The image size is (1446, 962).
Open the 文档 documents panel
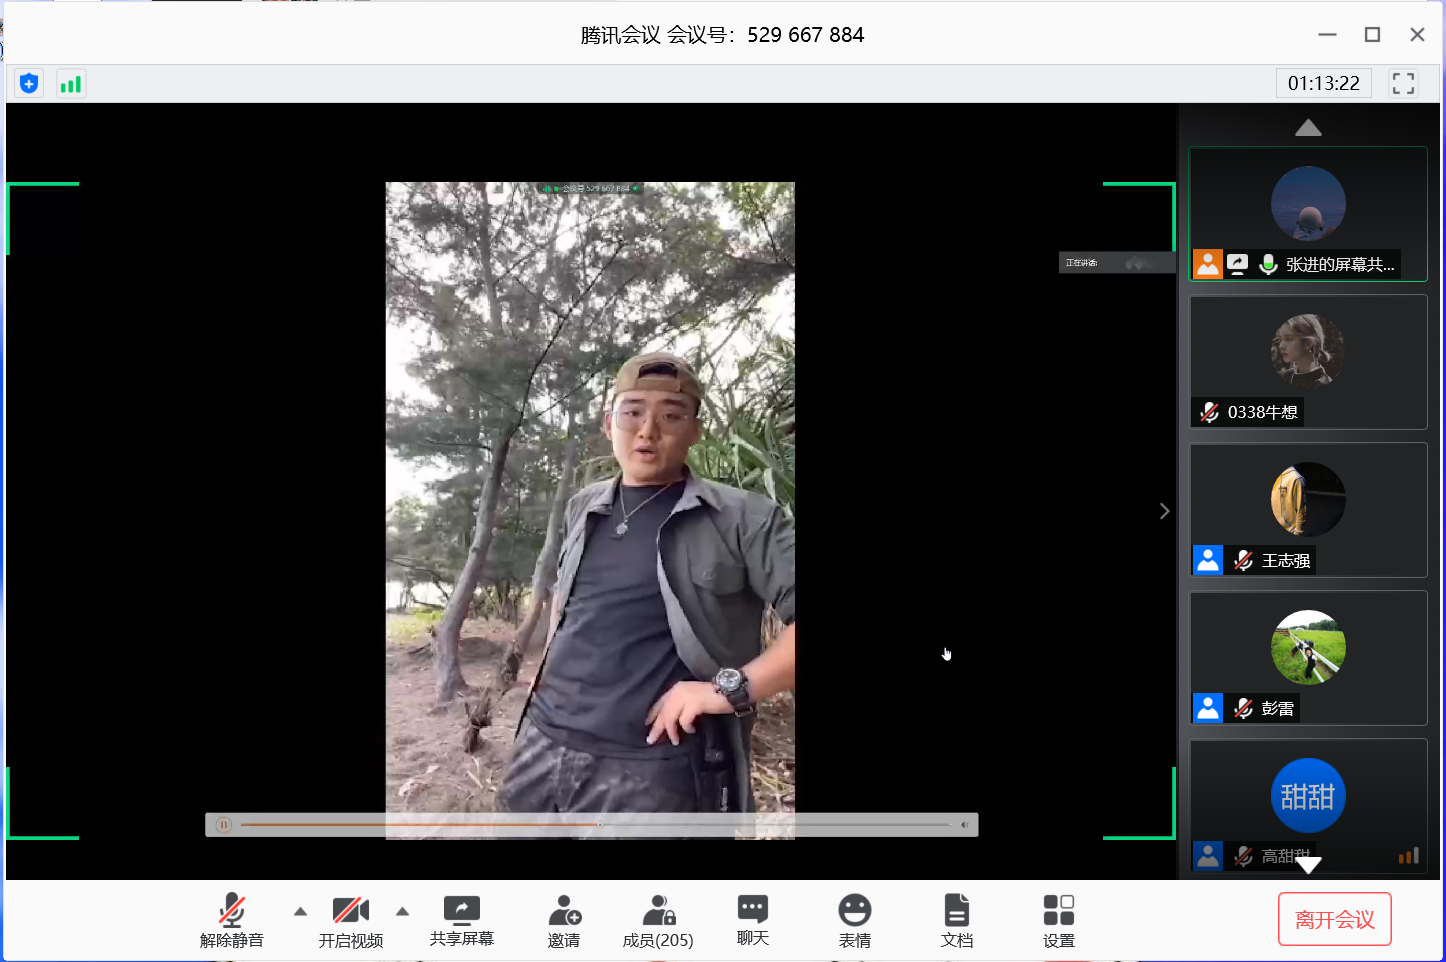(x=956, y=920)
